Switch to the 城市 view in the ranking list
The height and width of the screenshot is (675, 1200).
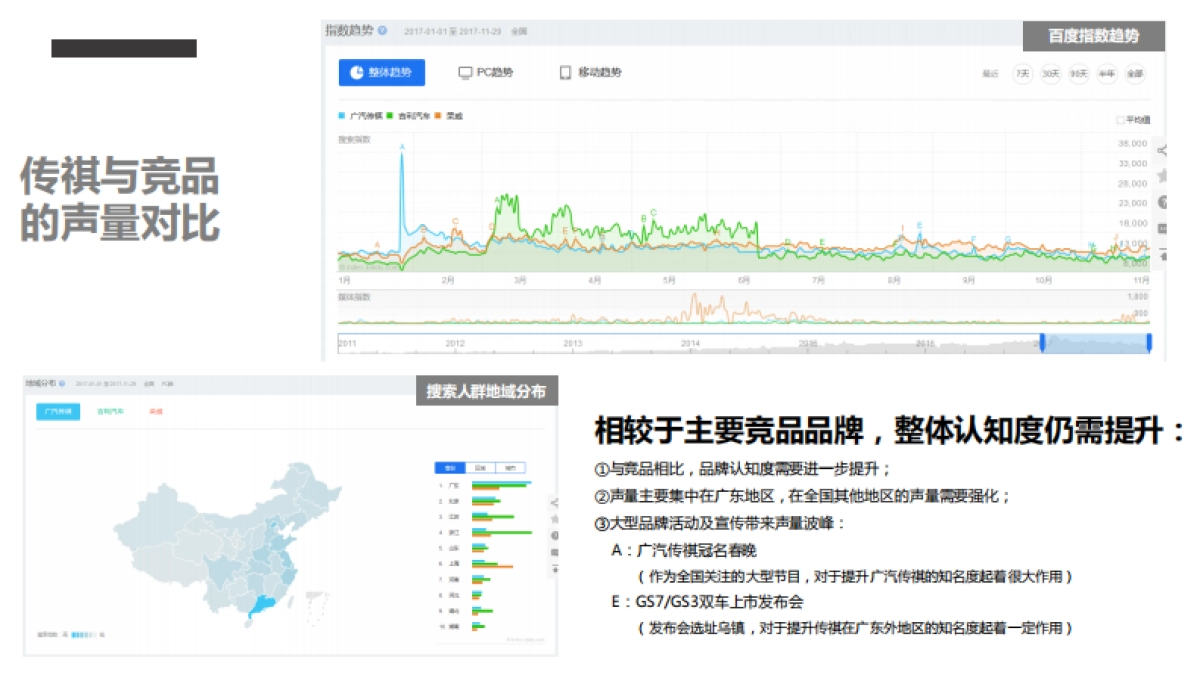[510, 467]
